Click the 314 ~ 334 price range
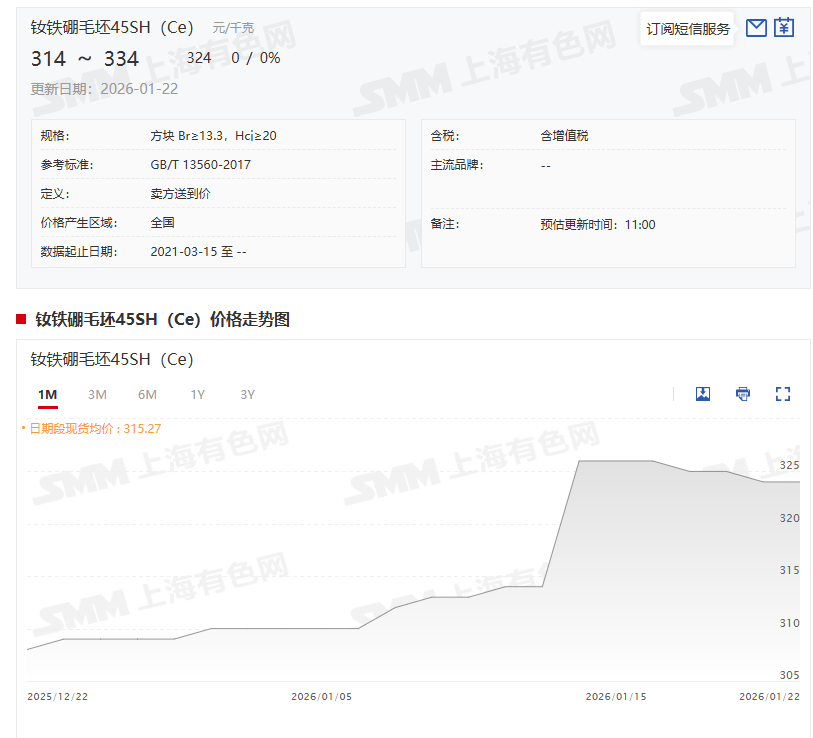813x738 pixels. pyautogui.click(x=85, y=59)
